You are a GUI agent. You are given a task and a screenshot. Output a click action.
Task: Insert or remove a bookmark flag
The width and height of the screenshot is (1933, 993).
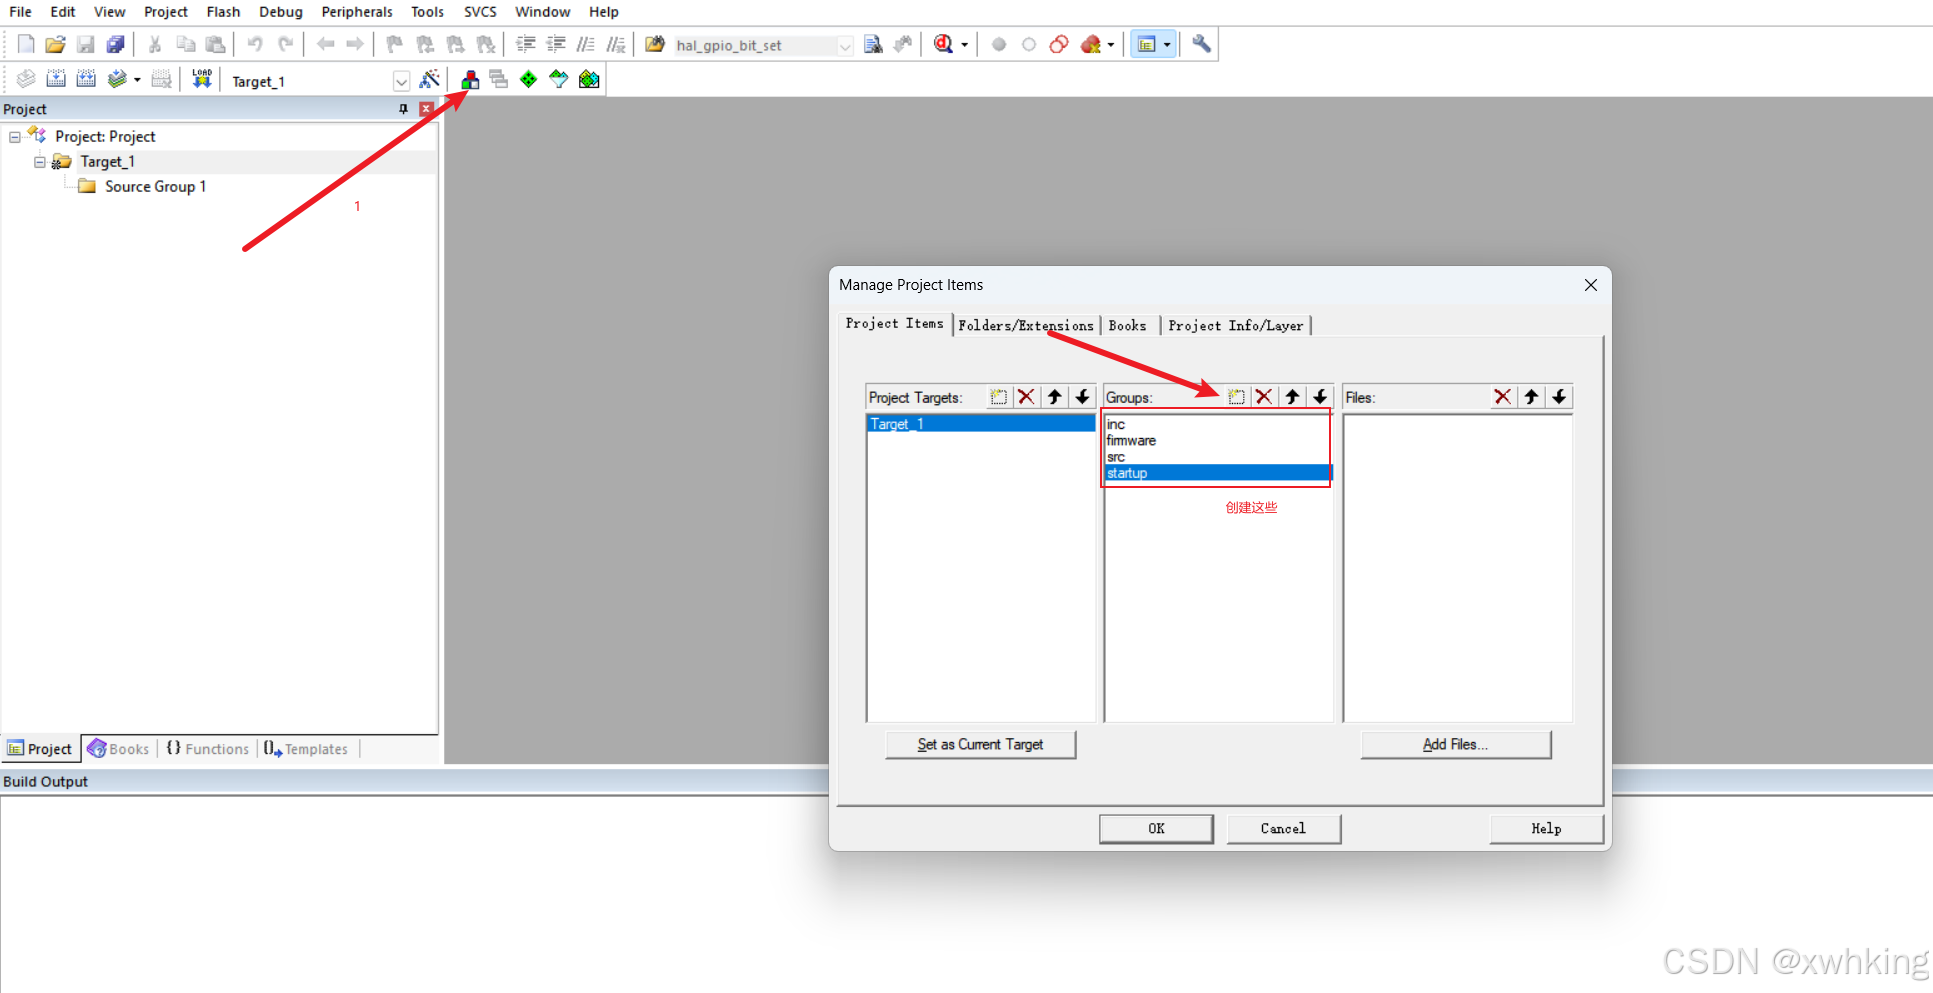(x=395, y=44)
